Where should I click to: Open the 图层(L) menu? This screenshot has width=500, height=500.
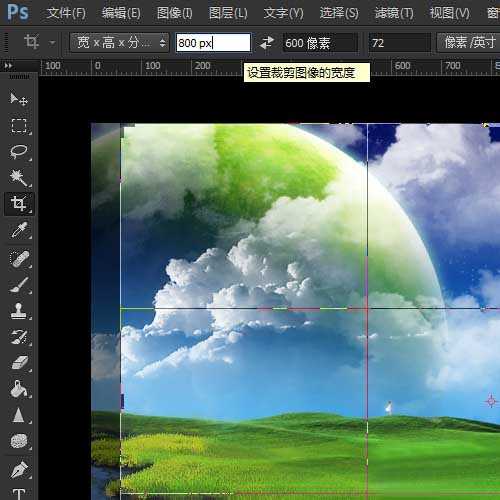(x=228, y=13)
